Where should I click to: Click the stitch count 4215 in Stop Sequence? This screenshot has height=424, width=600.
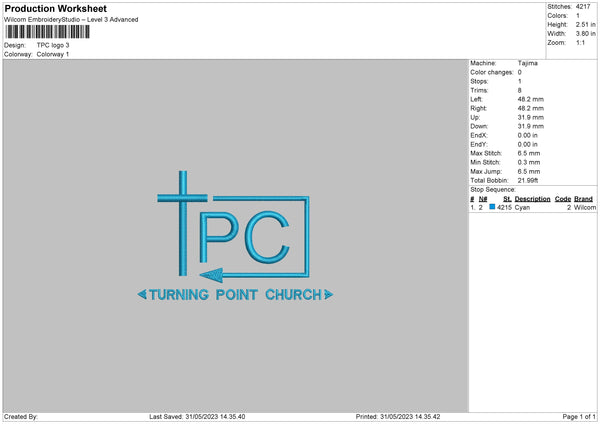pos(504,207)
